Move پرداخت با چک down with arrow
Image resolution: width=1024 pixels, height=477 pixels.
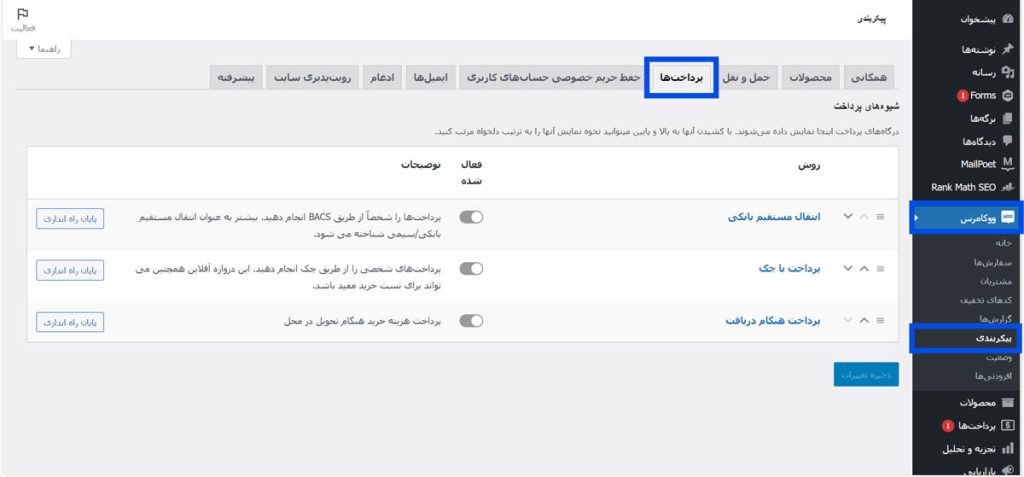[848, 269]
